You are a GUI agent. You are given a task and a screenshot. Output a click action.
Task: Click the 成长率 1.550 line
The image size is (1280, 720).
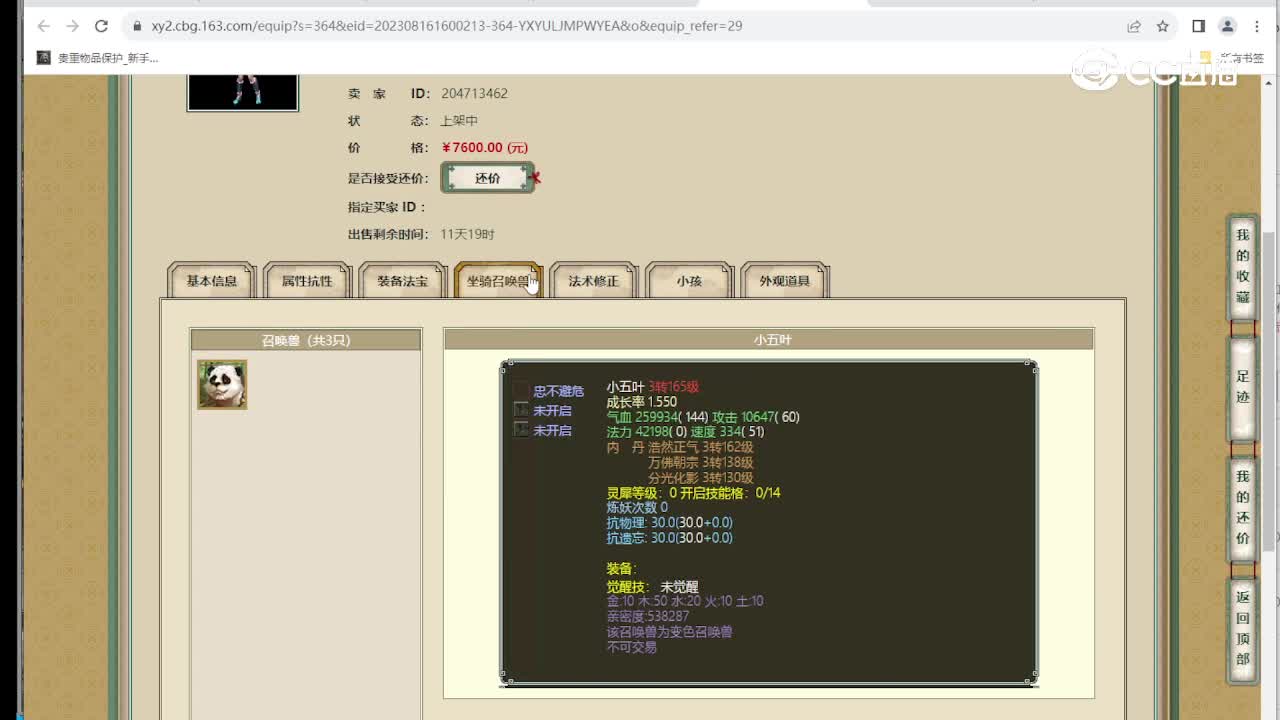coord(641,402)
